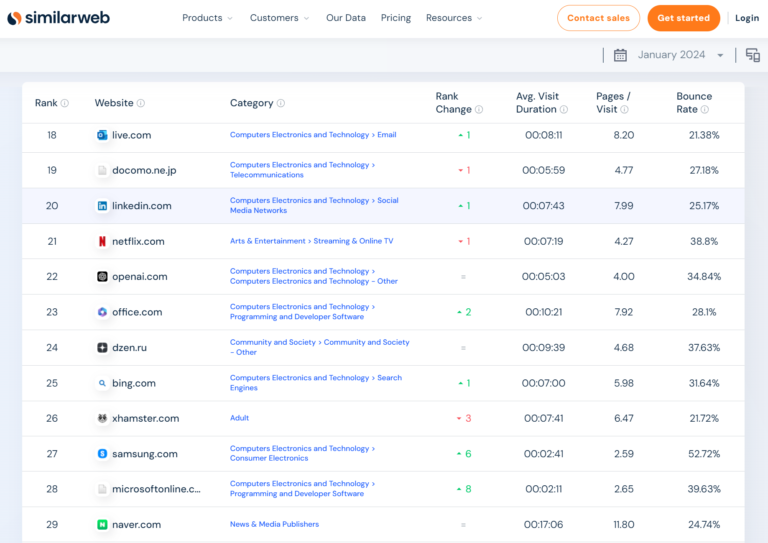Image resolution: width=768 pixels, height=543 pixels.
Task: Show info tooltip for Avg. Visit Duration
Action: click(x=564, y=110)
